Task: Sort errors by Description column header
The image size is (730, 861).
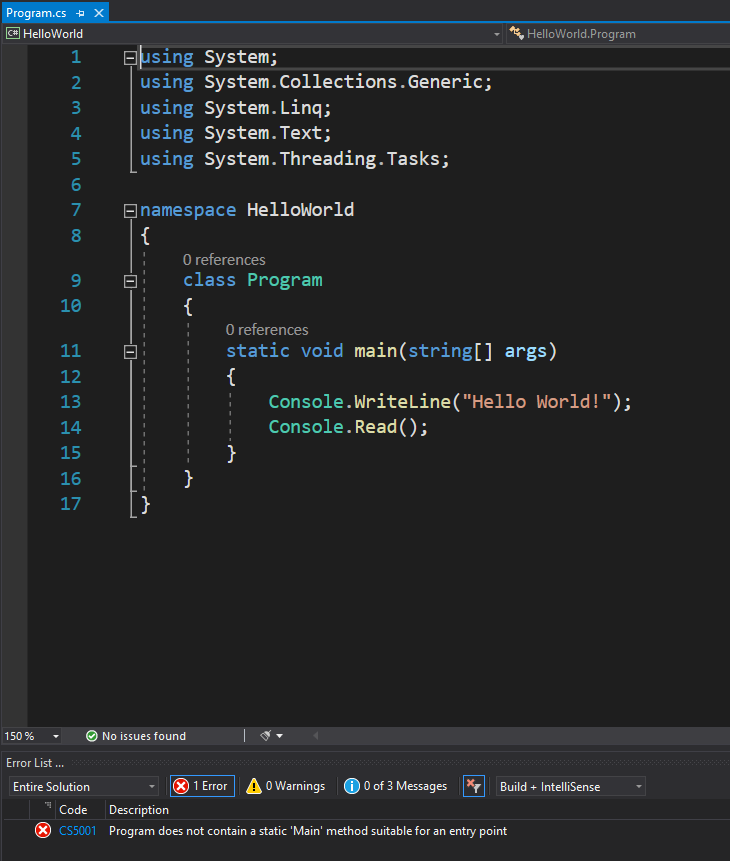Action: tap(139, 810)
